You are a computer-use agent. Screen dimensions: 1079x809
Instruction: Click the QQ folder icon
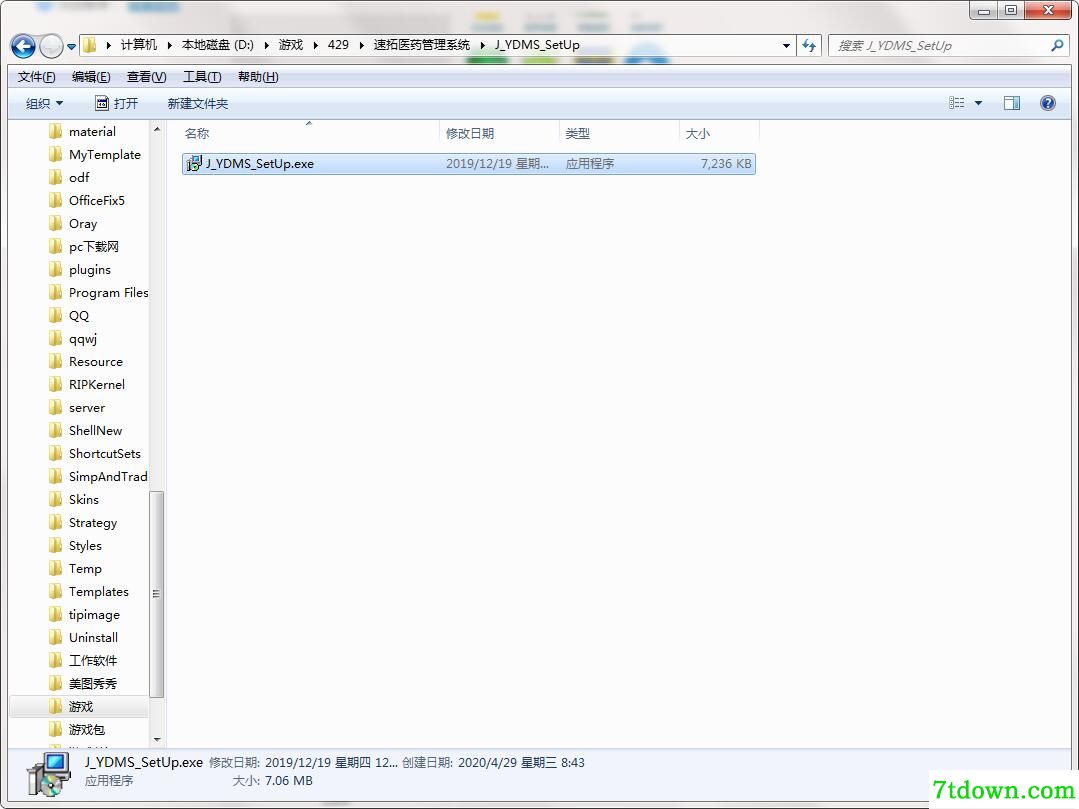click(x=56, y=316)
